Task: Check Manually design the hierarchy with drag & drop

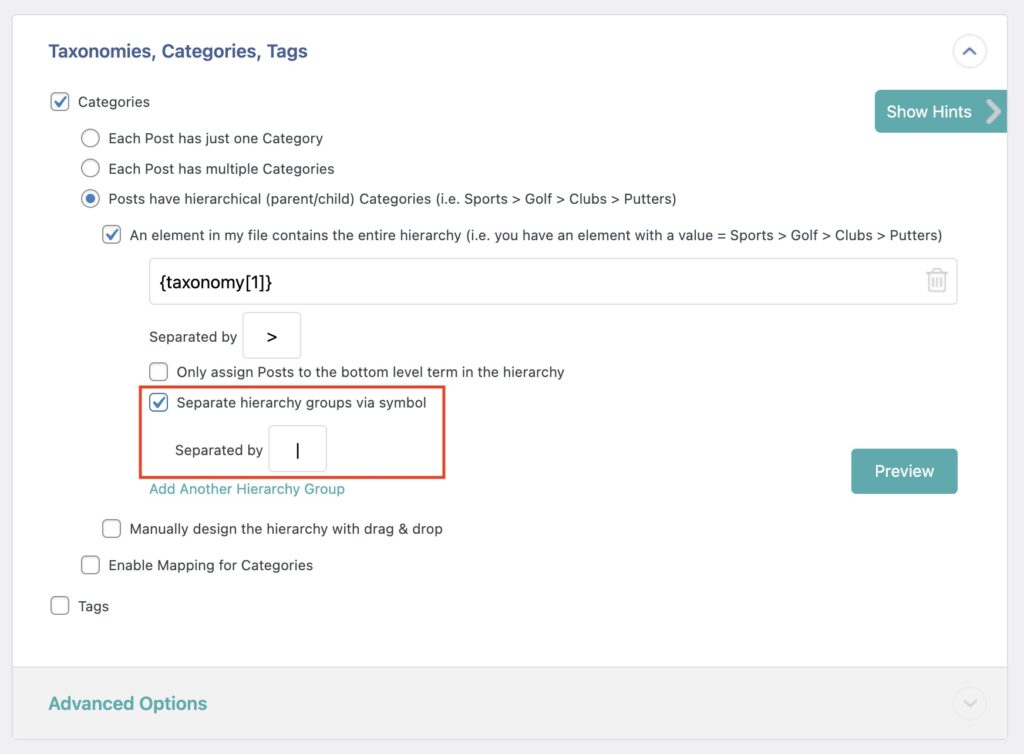Action: pos(111,528)
